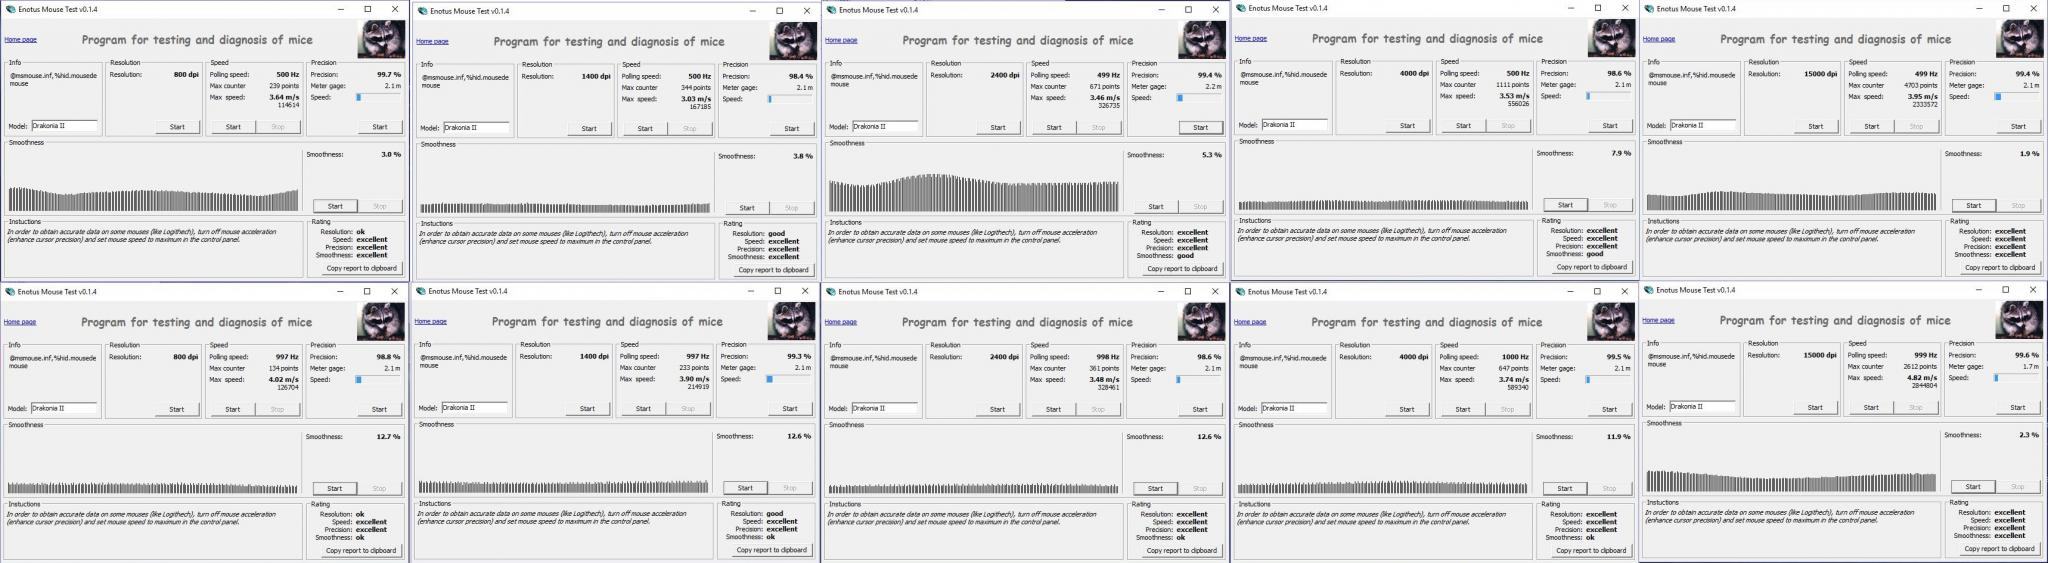Click the title bar app icon of the 2400 dpi 998 Hz window
This screenshot has width=2048, height=563.
coord(831,291)
